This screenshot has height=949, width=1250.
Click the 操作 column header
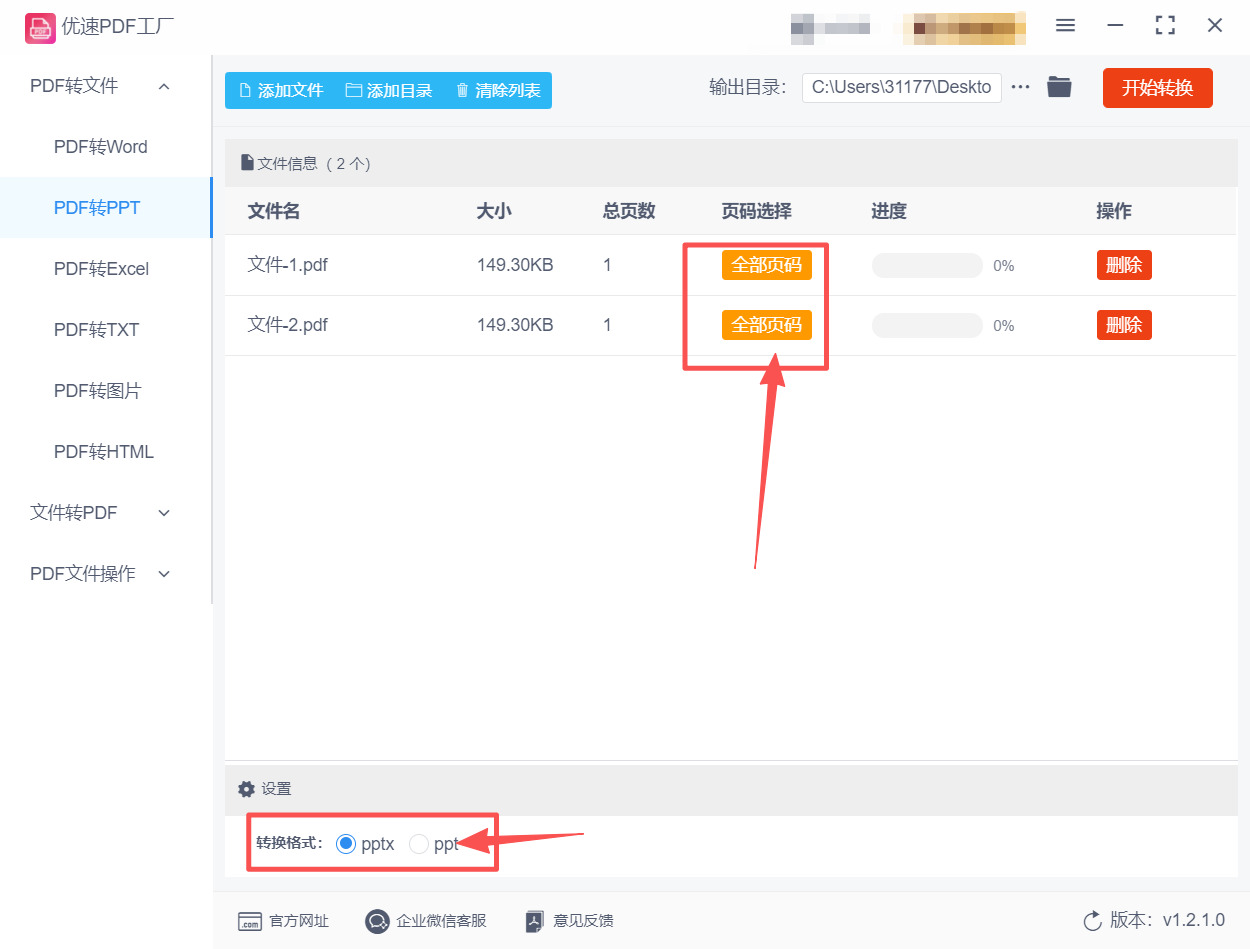click(x=1114, y=211)
